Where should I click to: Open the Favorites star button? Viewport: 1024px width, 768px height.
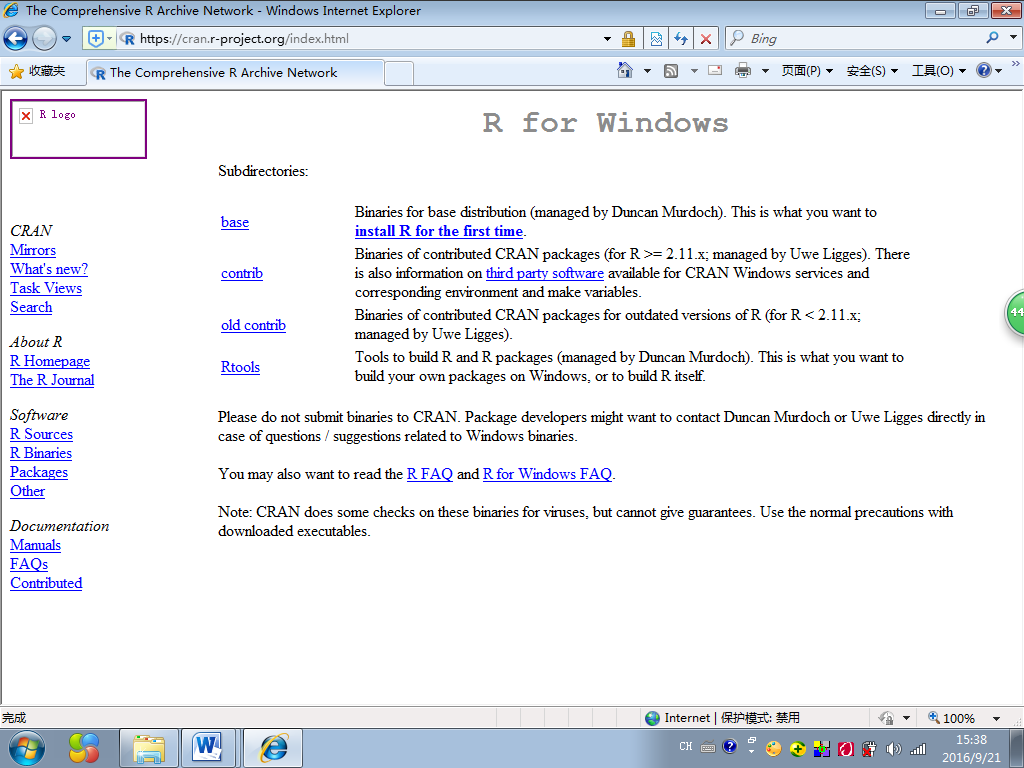click(38, 71)
